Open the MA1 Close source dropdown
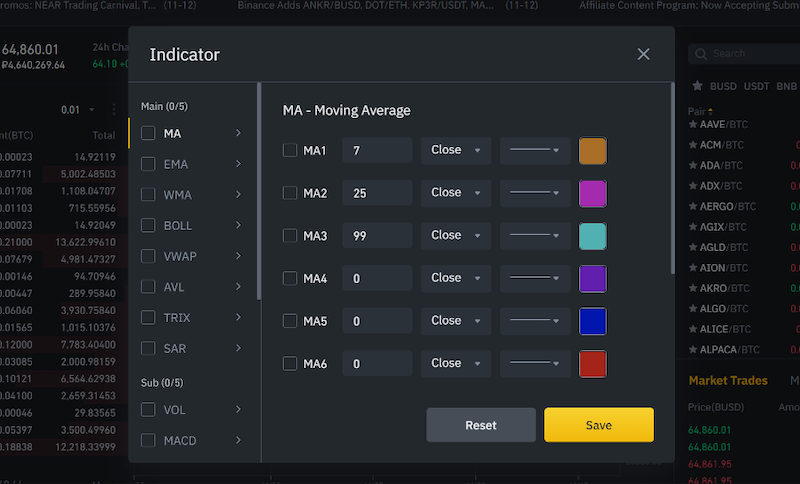800x484 pixels. [x=456, y=150]
